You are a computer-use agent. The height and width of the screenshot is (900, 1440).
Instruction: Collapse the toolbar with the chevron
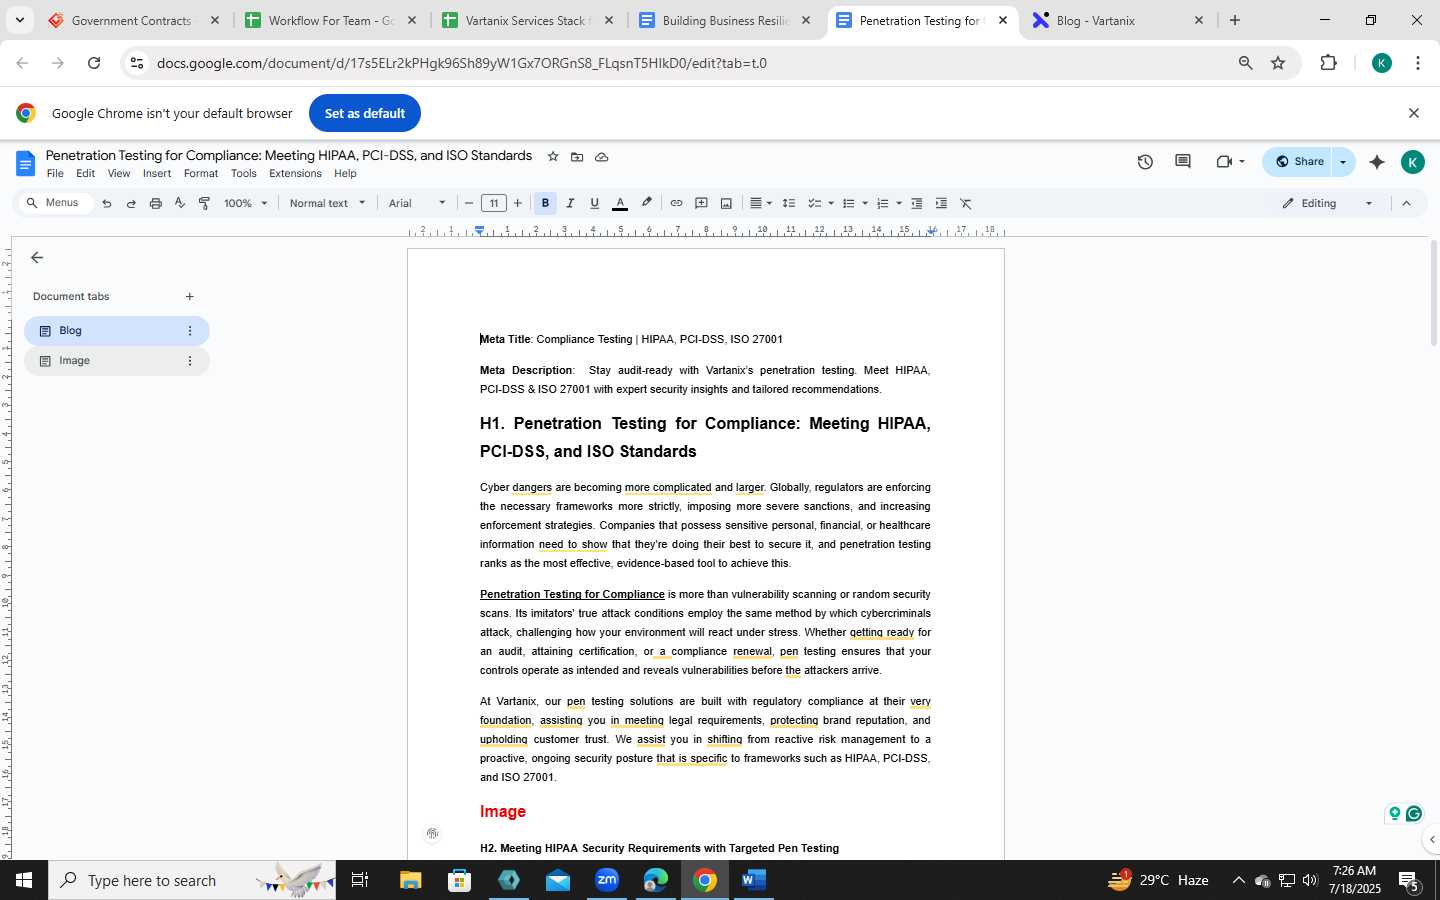tap(1406, 203)
